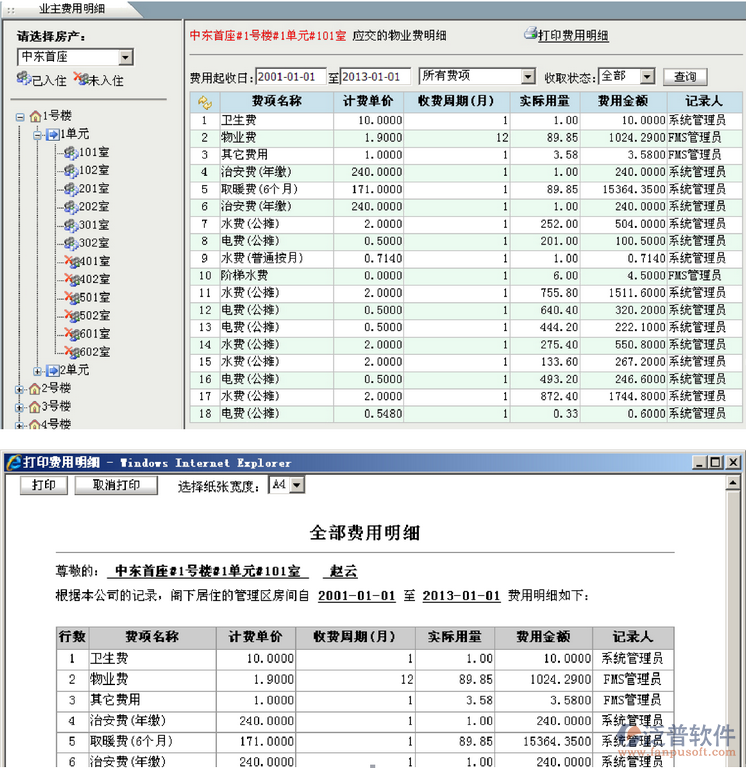Image resolution: width=746 pixels, height=768 pixels.
Task: Click the 查询 search button
Action: pos(685,77)
